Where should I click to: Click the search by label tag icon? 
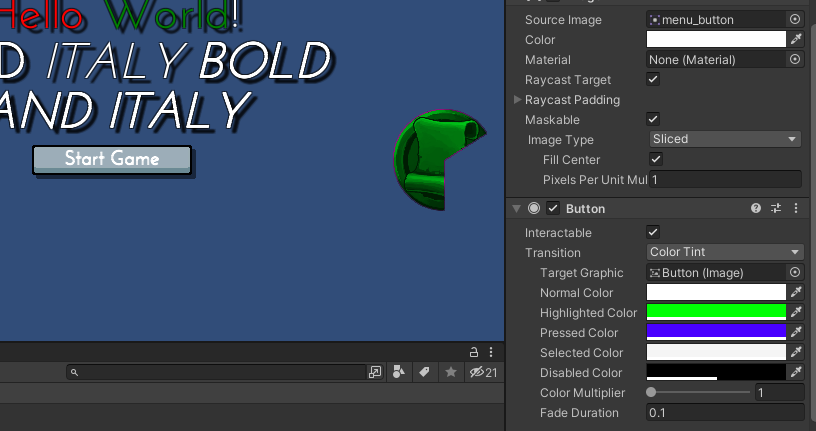click(424, 372)
